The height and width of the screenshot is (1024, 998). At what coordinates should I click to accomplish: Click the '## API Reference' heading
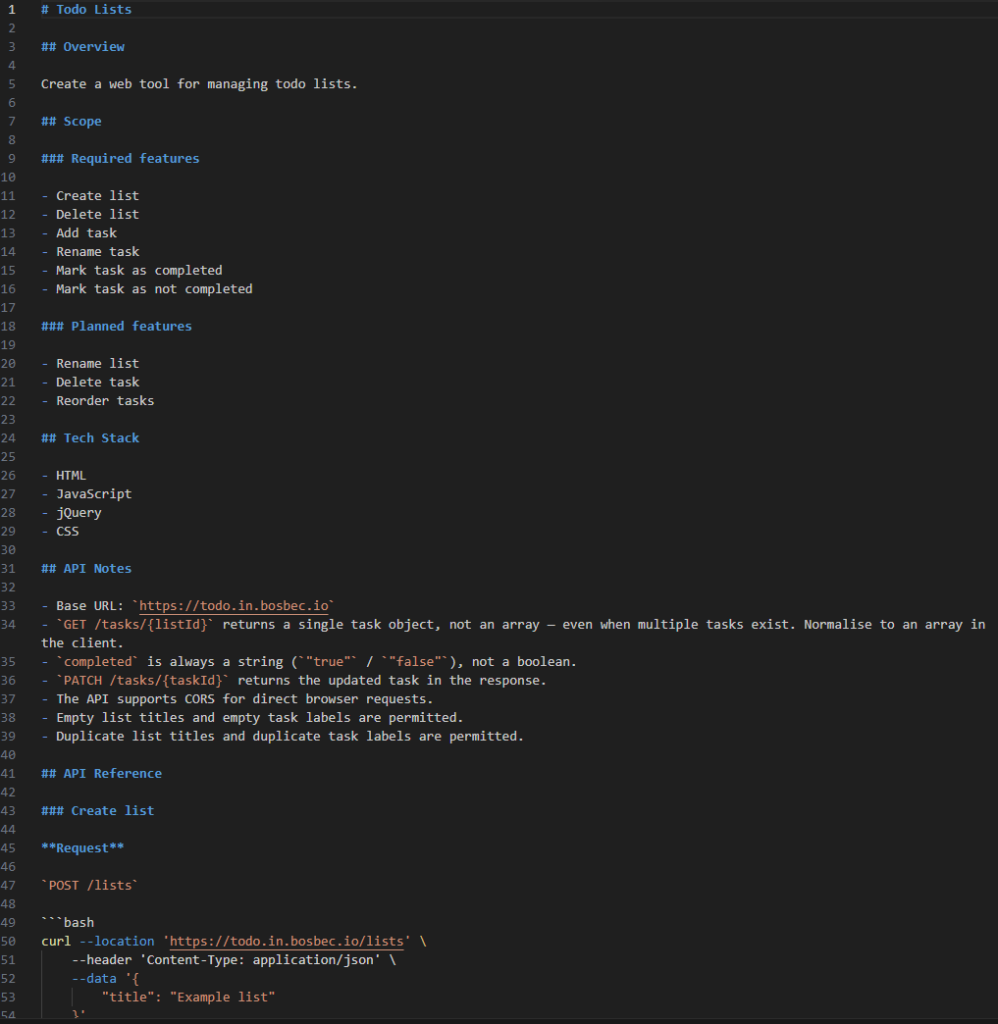click(x=101, y=773)
